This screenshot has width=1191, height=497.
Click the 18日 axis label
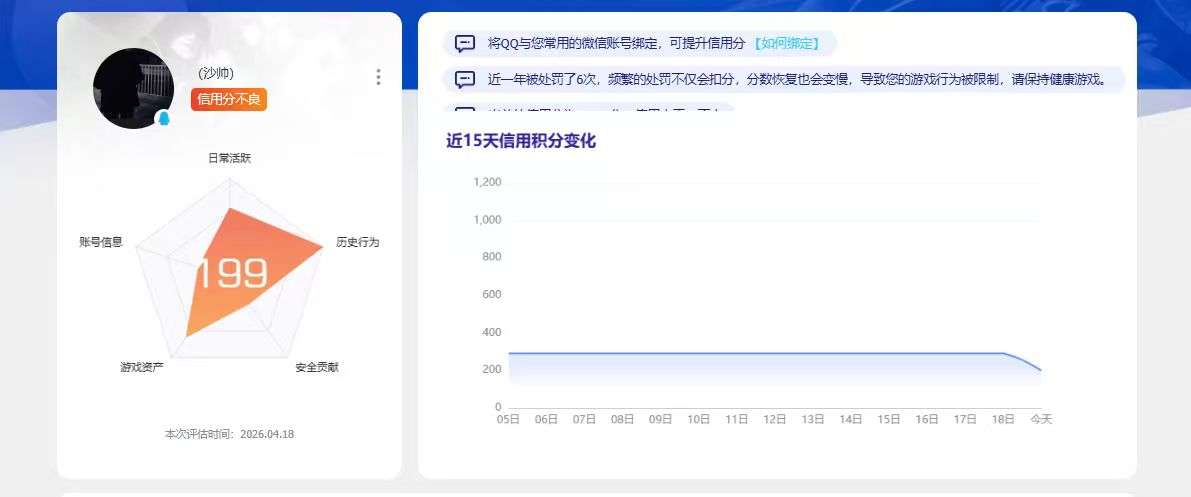click(x=1003, y=419)
